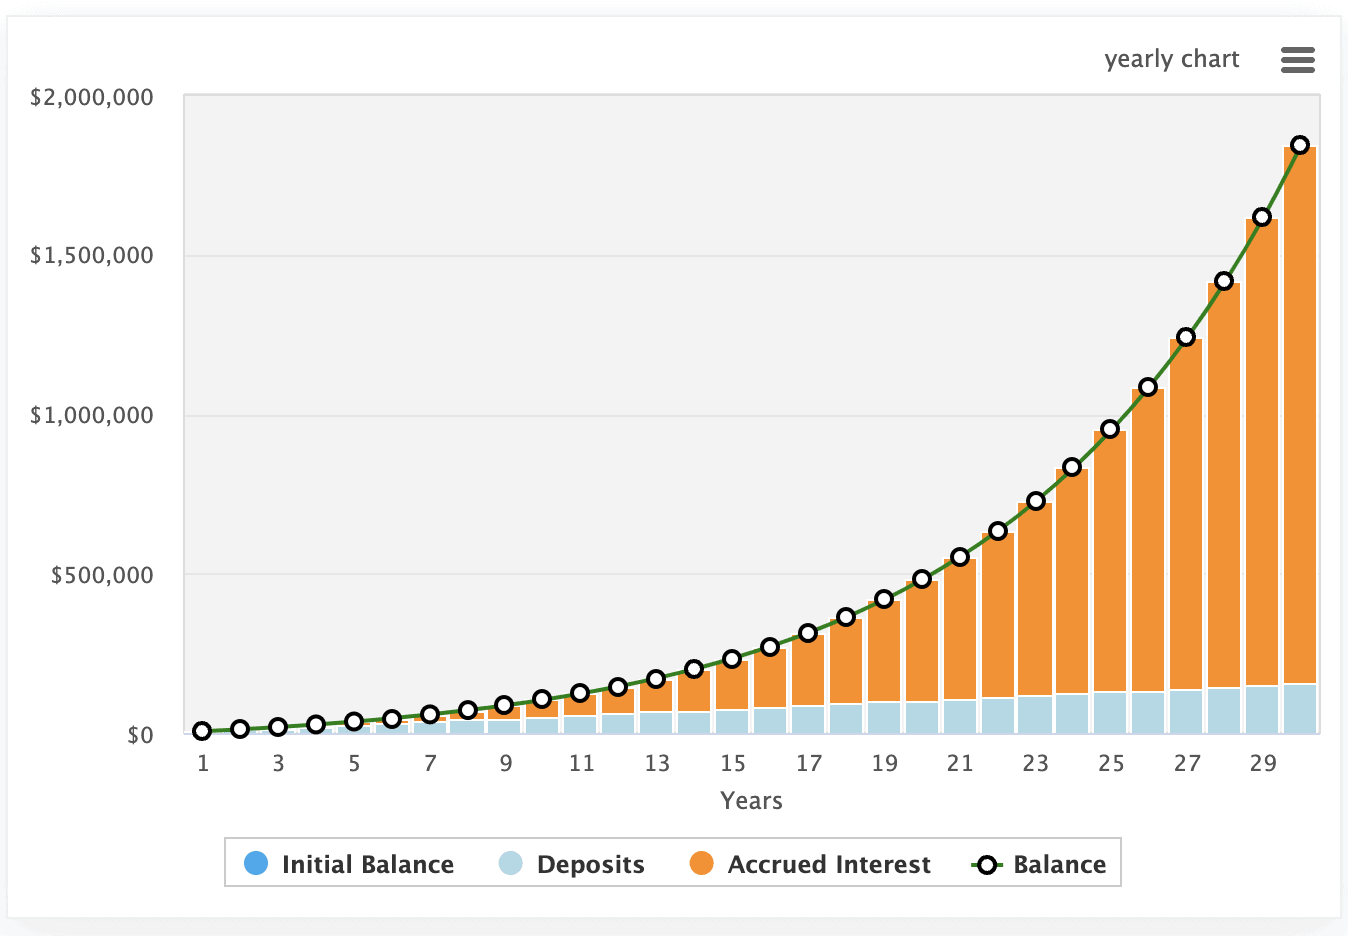
Task: Toggle Accrued Interest series label
Action: 828,865
